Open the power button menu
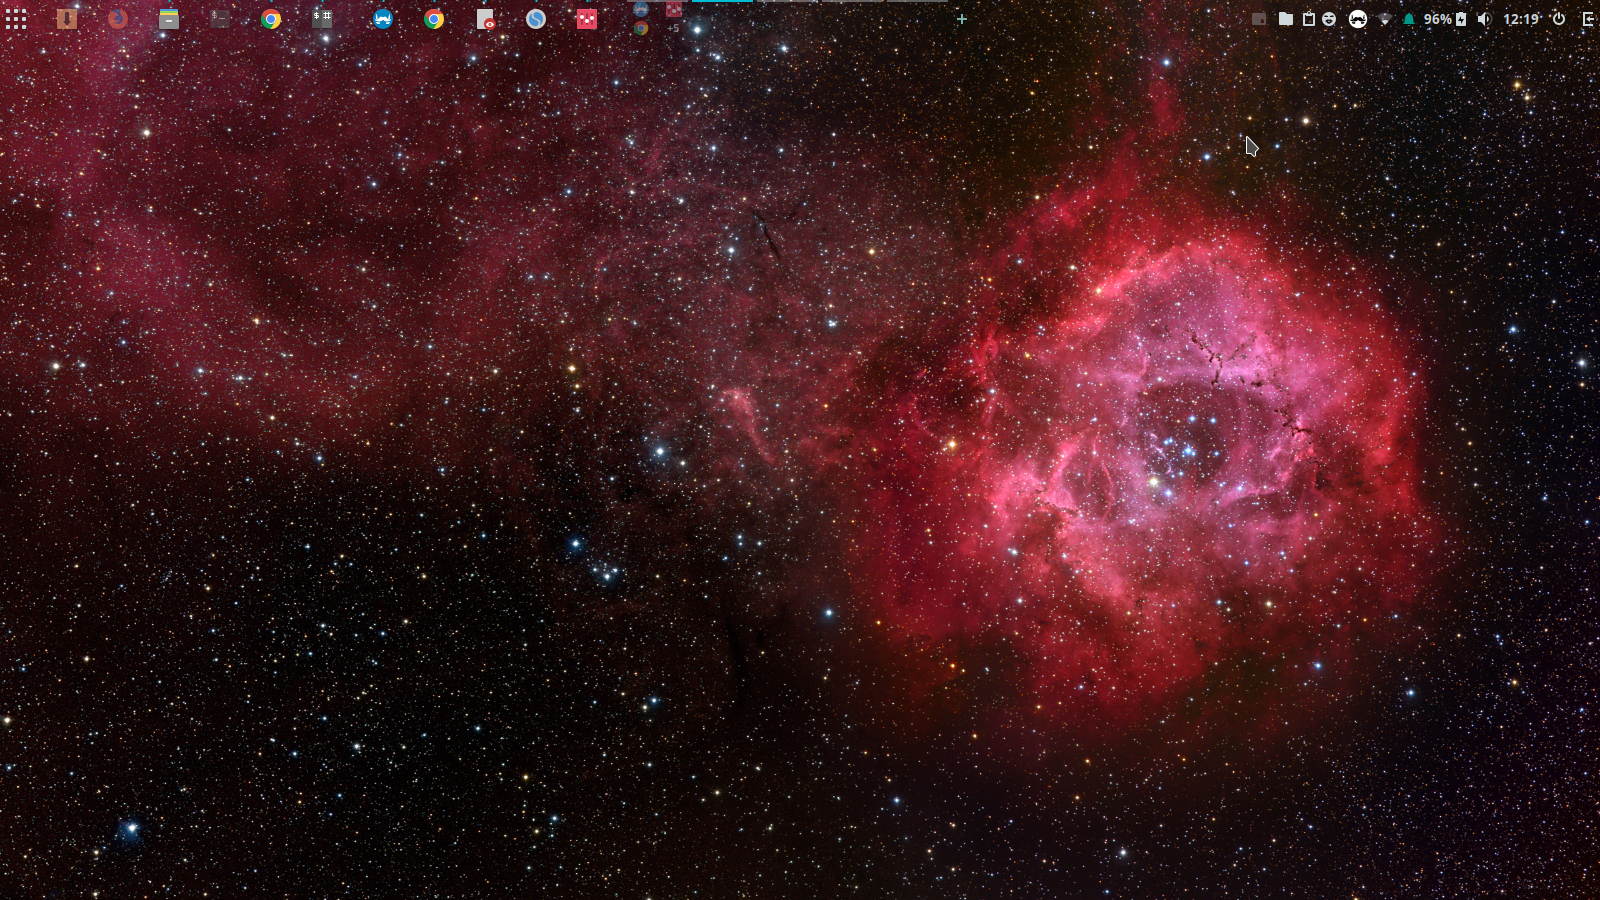This screenshot has height=900, width=1600. (x=1558, y=19)
